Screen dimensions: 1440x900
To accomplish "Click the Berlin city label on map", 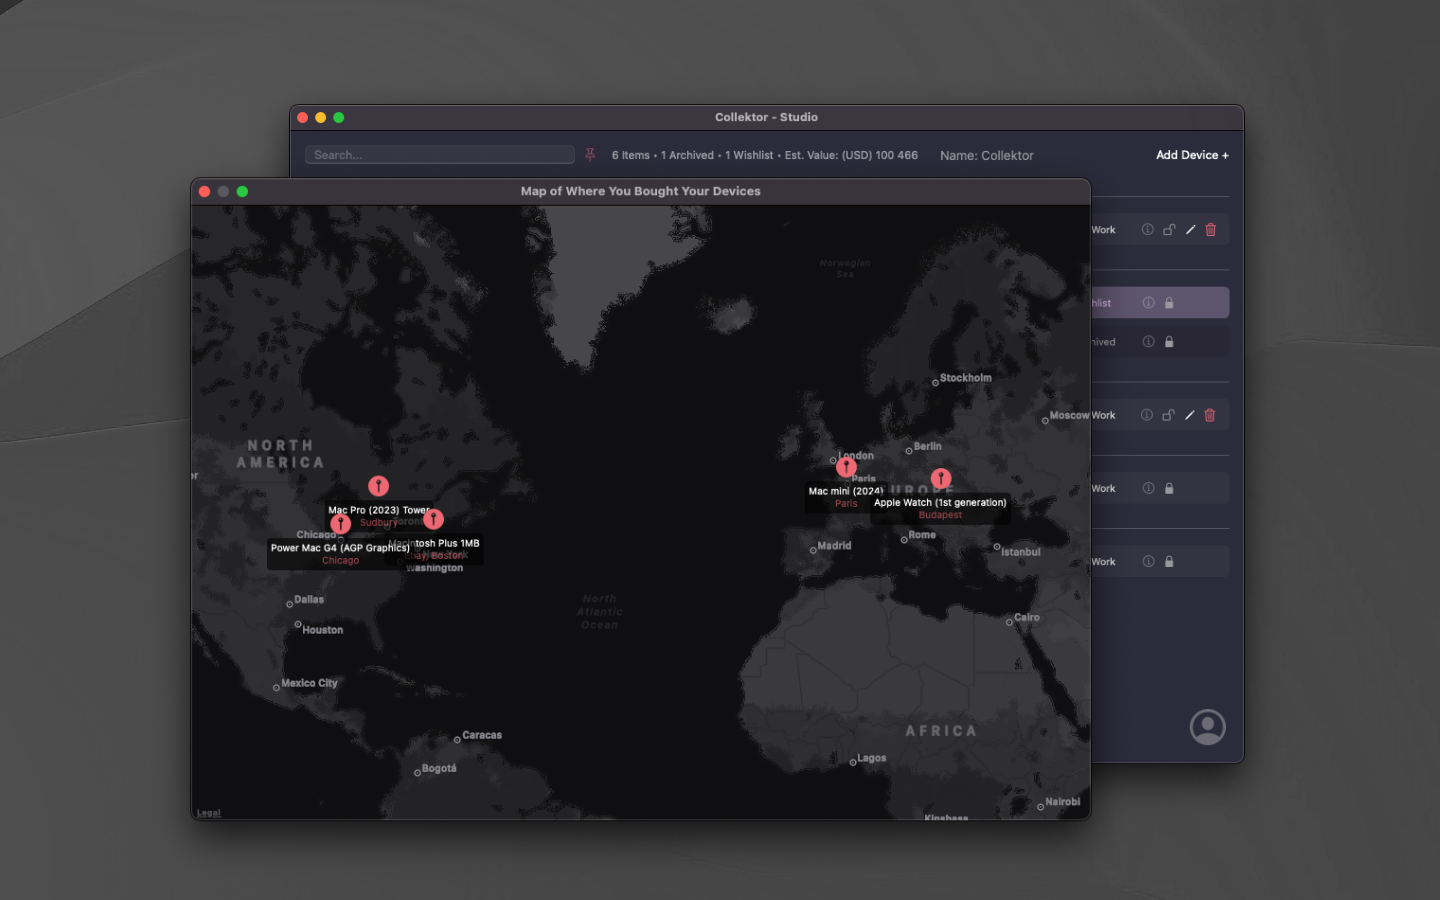I will 927,446.
